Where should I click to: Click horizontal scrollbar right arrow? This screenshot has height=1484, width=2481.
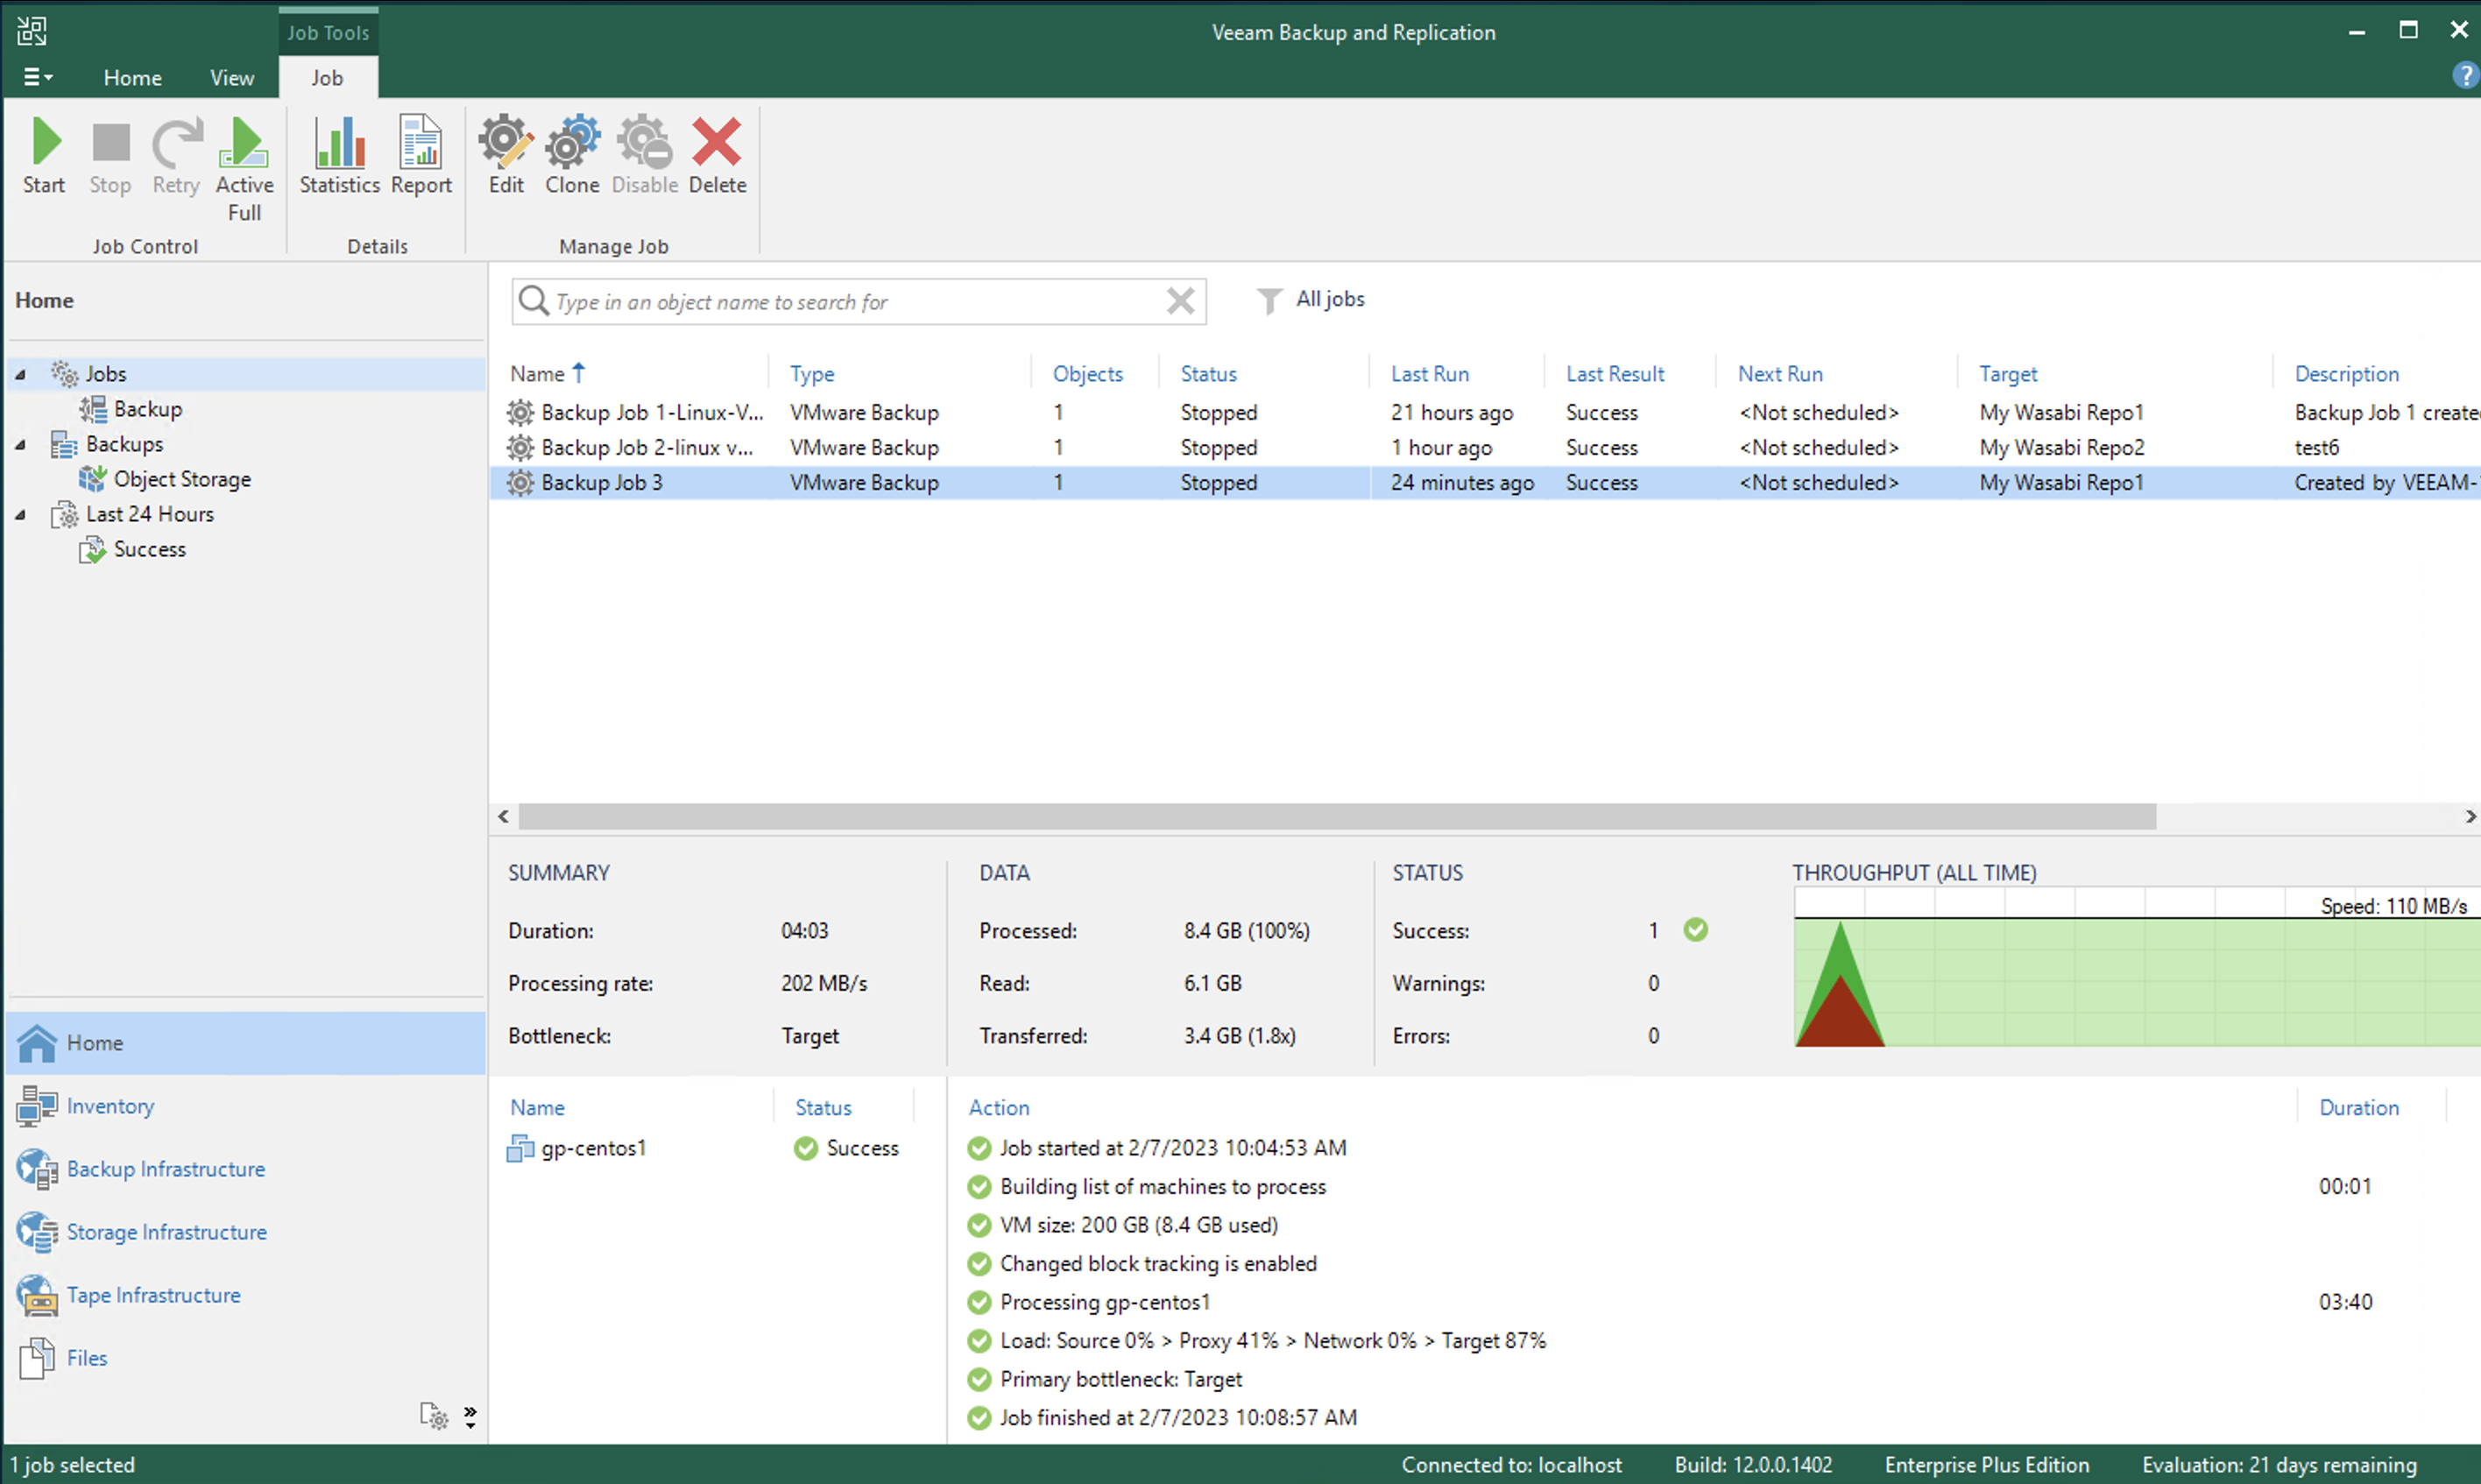2470,816
